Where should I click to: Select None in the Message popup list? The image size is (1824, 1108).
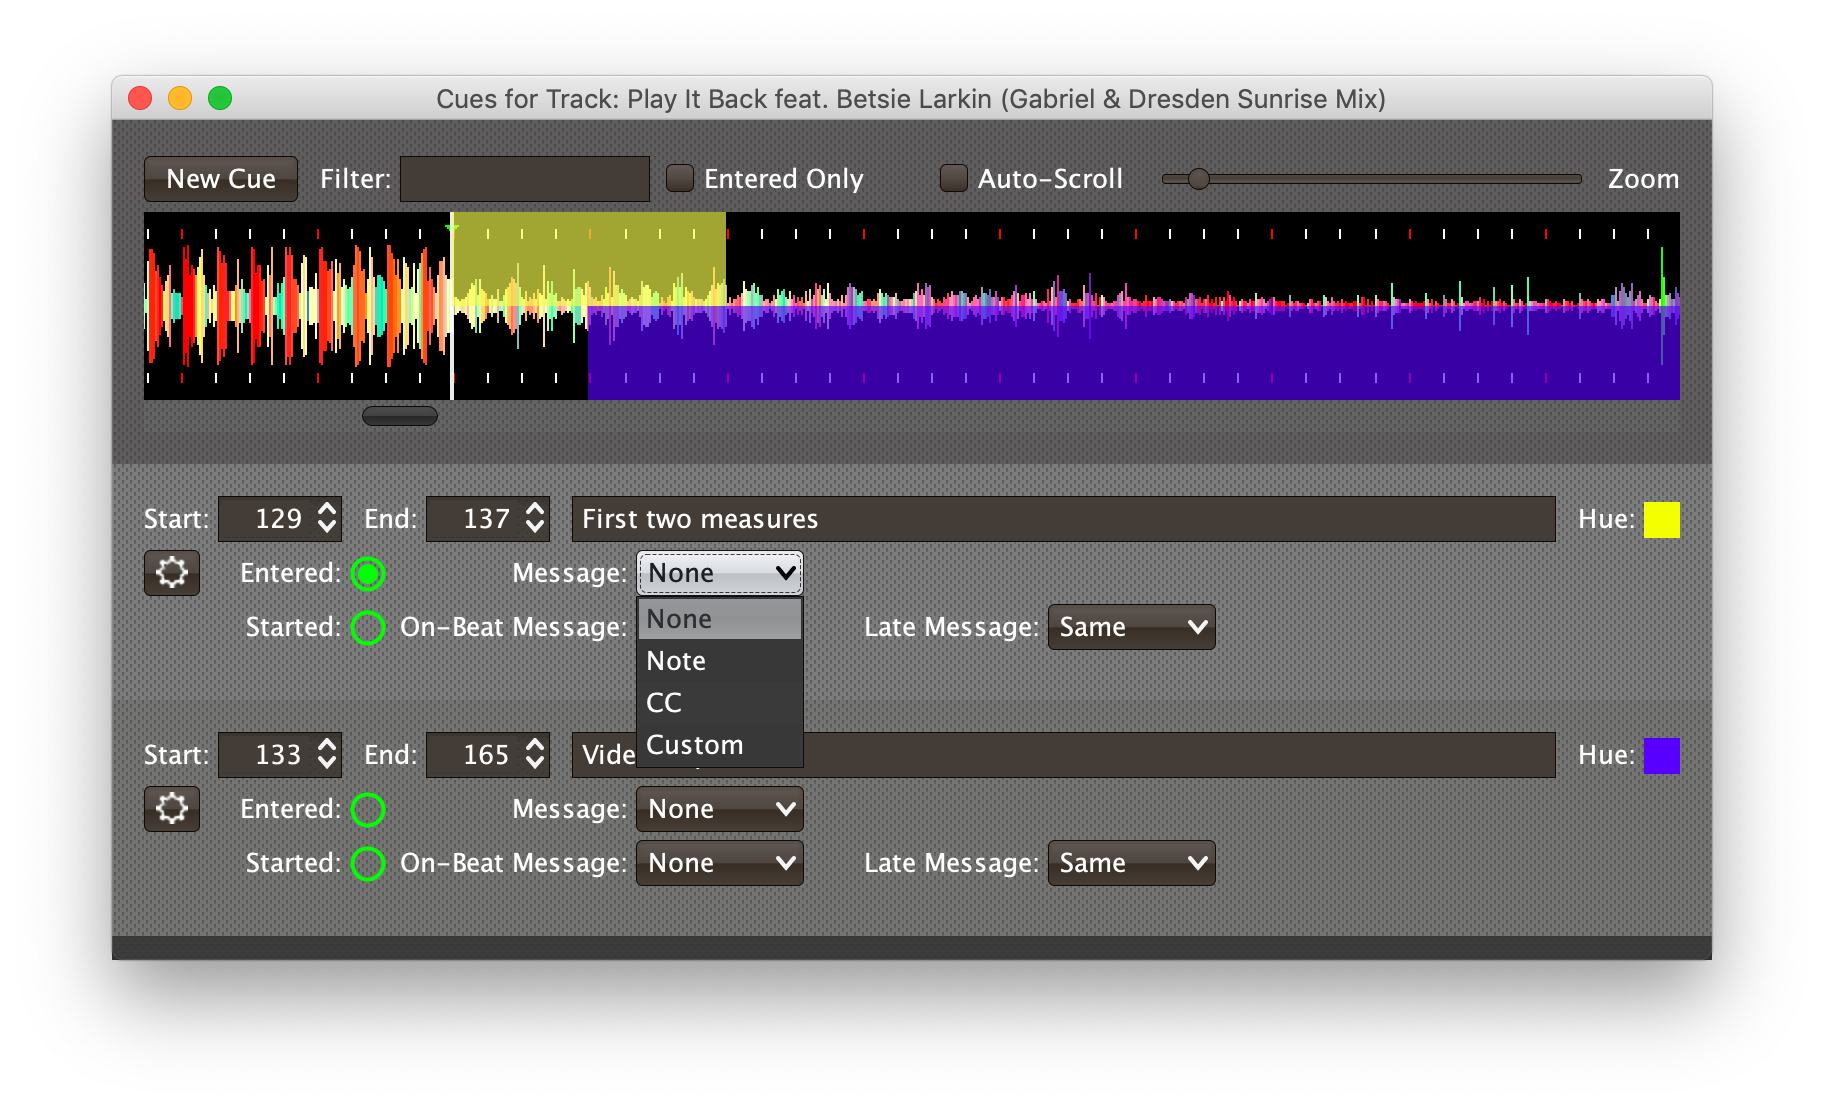click(720, 619)
